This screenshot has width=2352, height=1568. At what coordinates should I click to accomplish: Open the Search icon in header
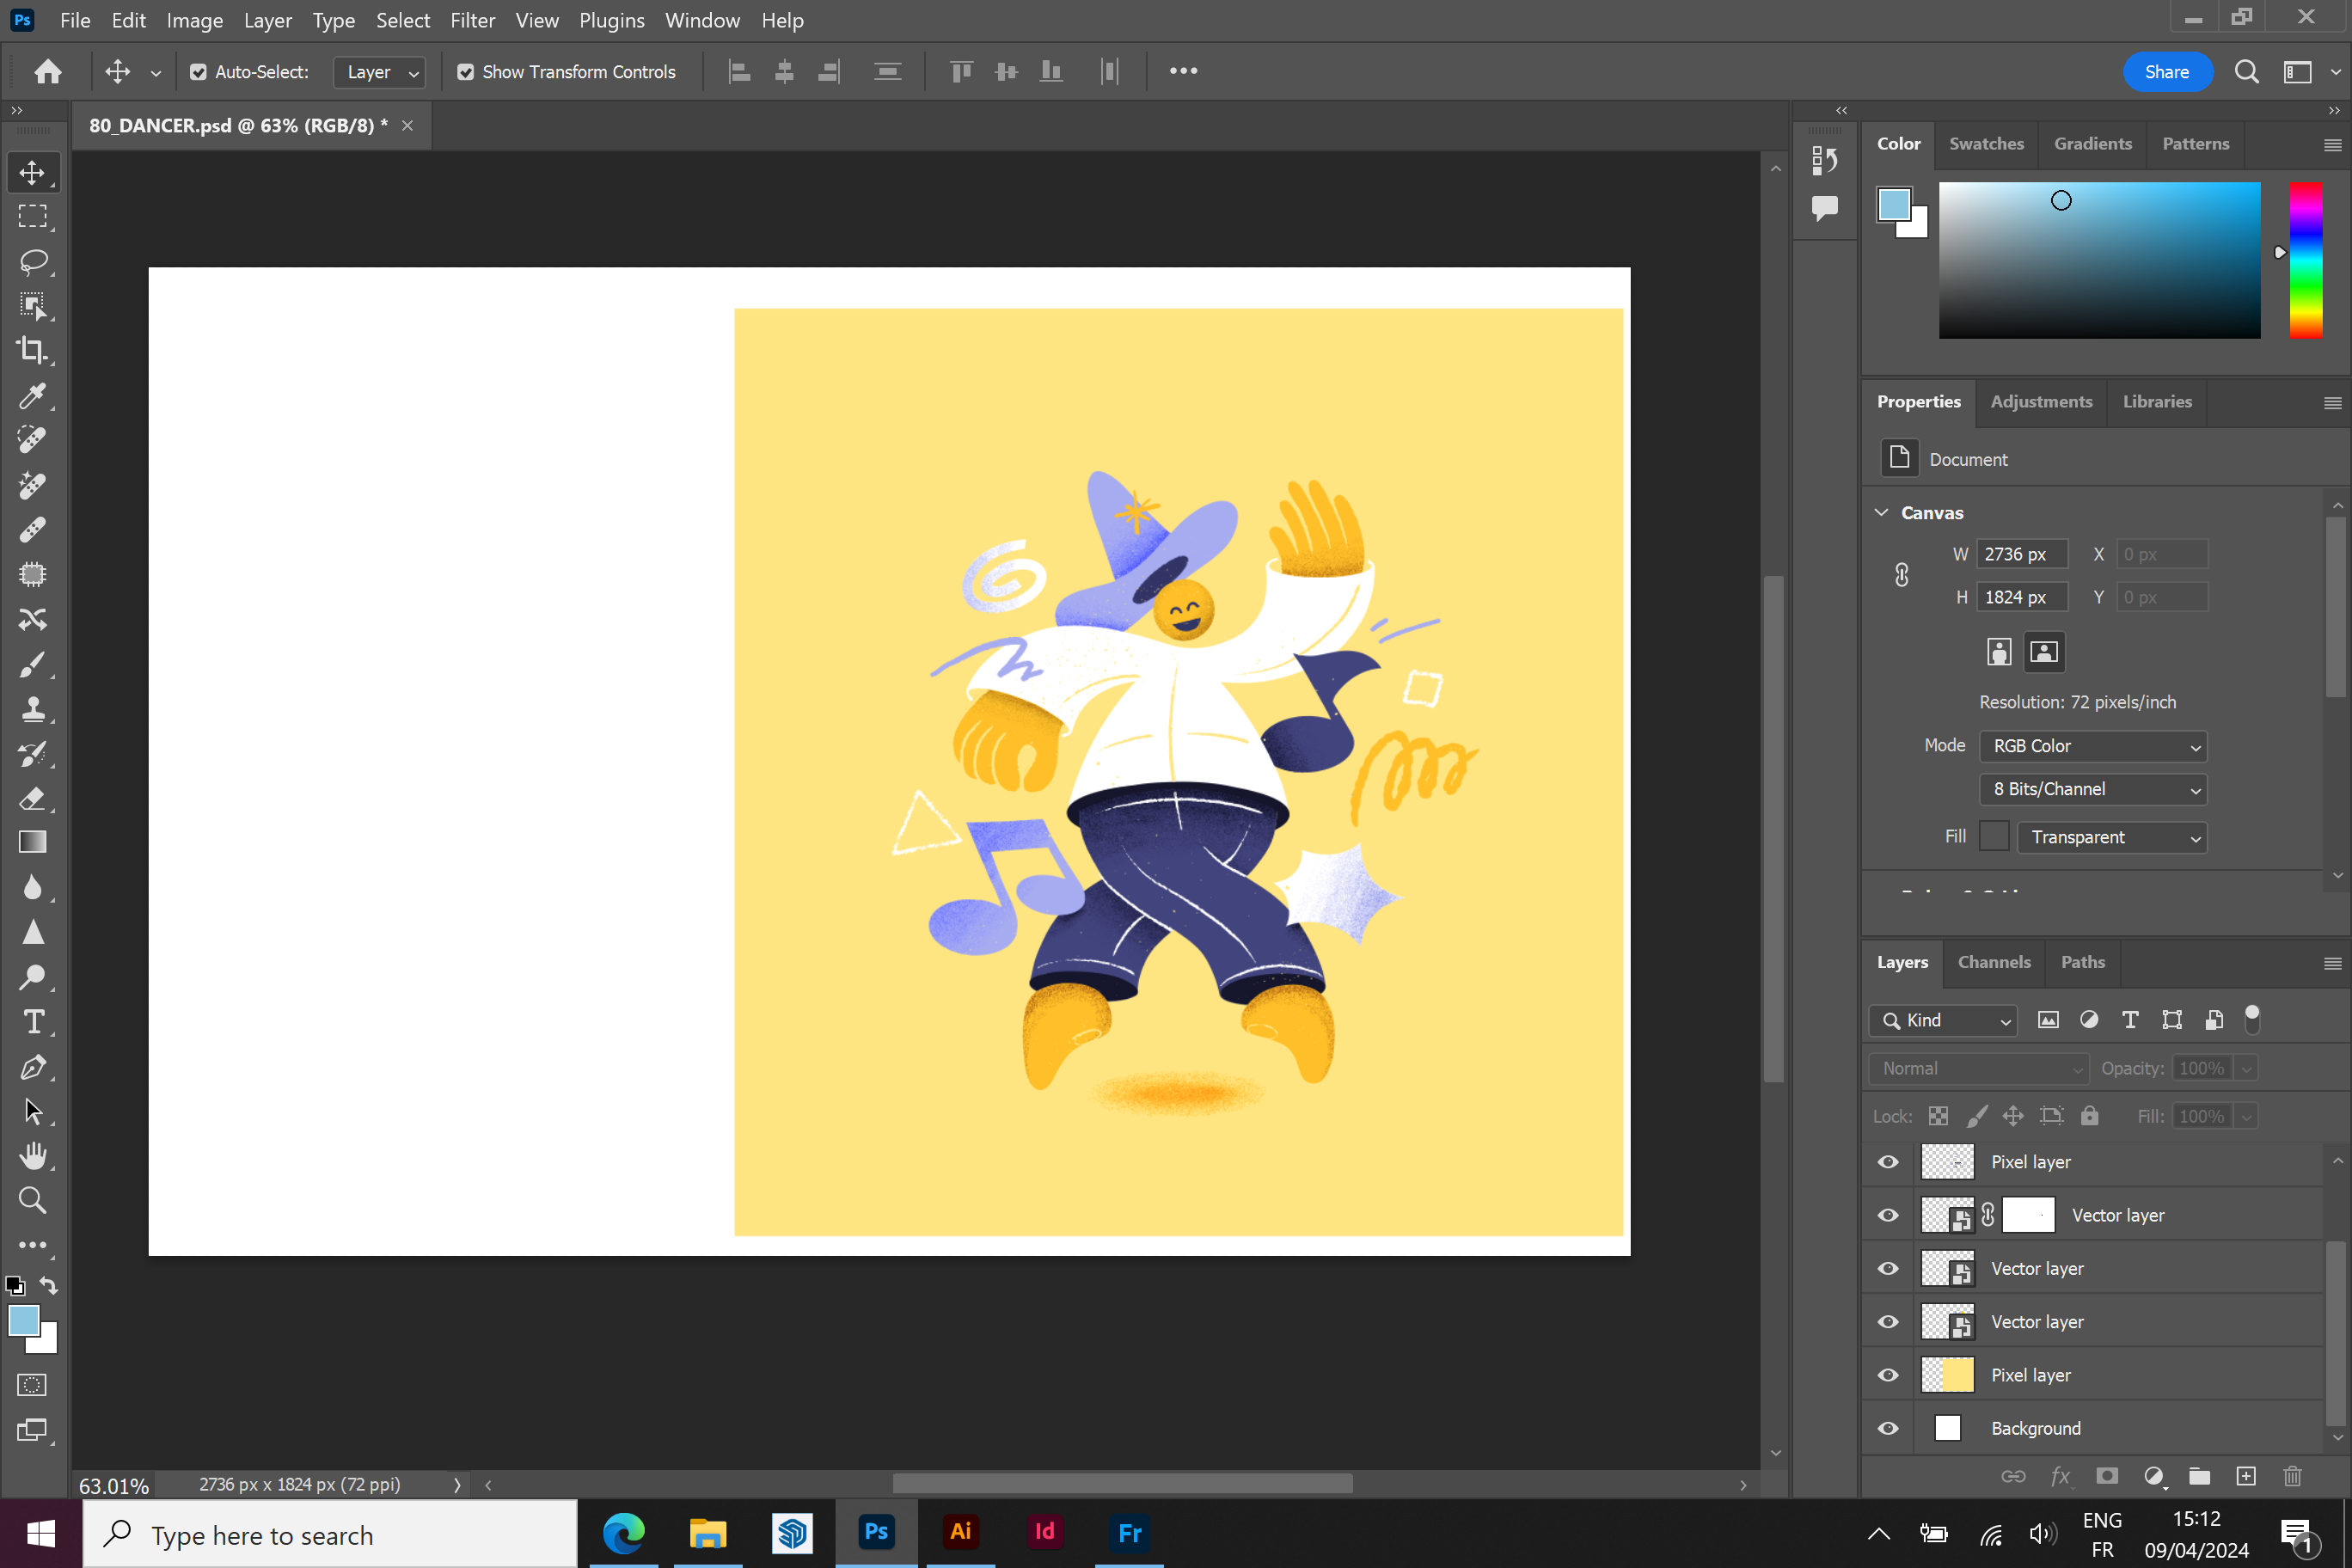coord(2247,71)
